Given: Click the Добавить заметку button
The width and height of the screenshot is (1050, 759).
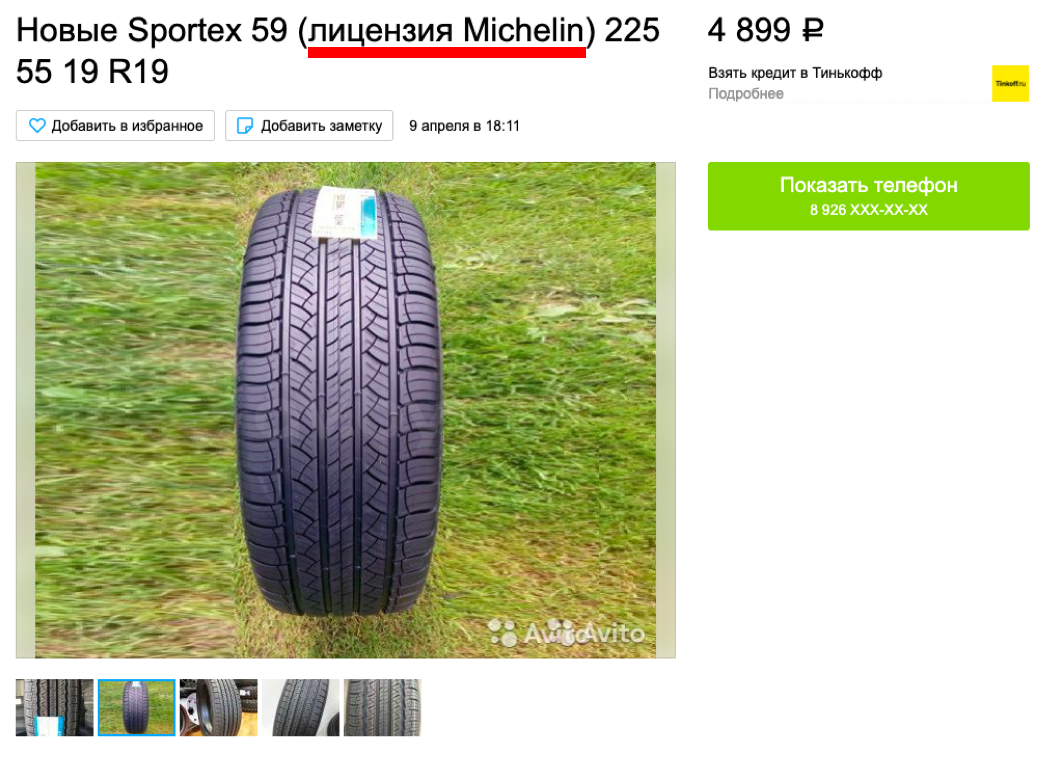Looking at the screenshot, I should (x=309, y=125).
